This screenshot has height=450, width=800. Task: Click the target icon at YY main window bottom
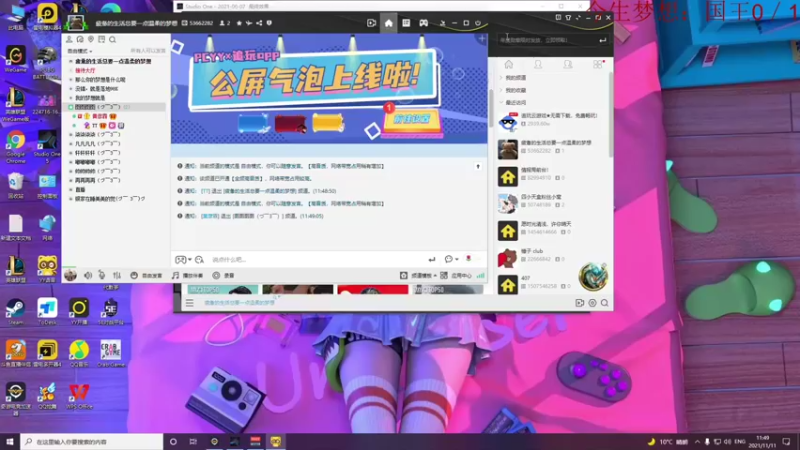592,303
